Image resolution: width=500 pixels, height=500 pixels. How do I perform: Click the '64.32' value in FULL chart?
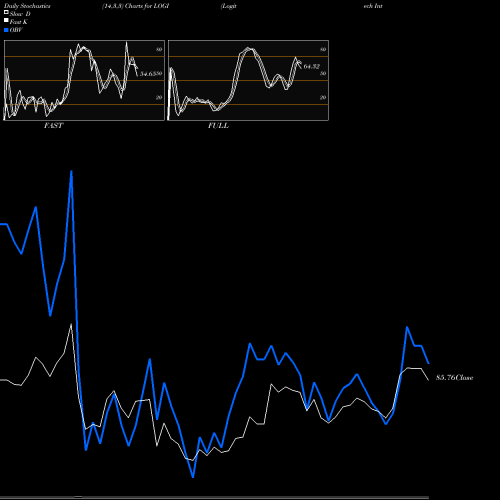311,67
